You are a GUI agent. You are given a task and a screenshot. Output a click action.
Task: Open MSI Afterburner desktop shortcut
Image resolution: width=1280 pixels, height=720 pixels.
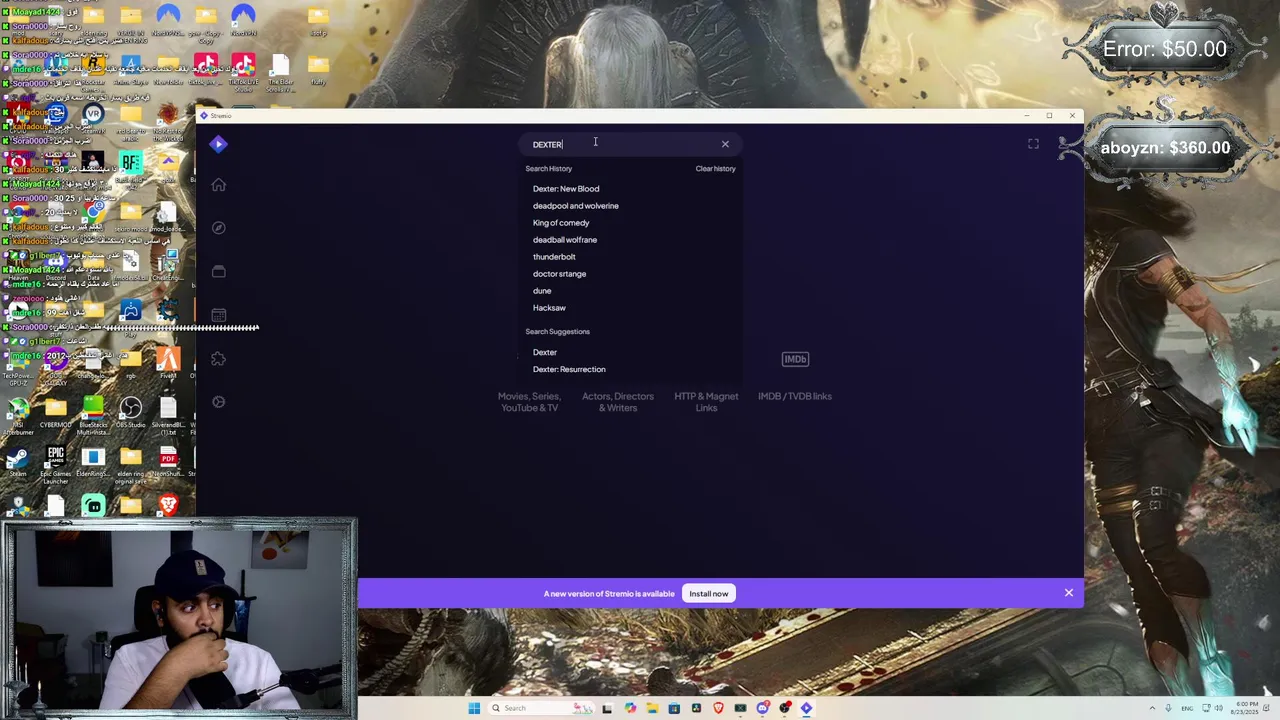(x=18, y=415)
